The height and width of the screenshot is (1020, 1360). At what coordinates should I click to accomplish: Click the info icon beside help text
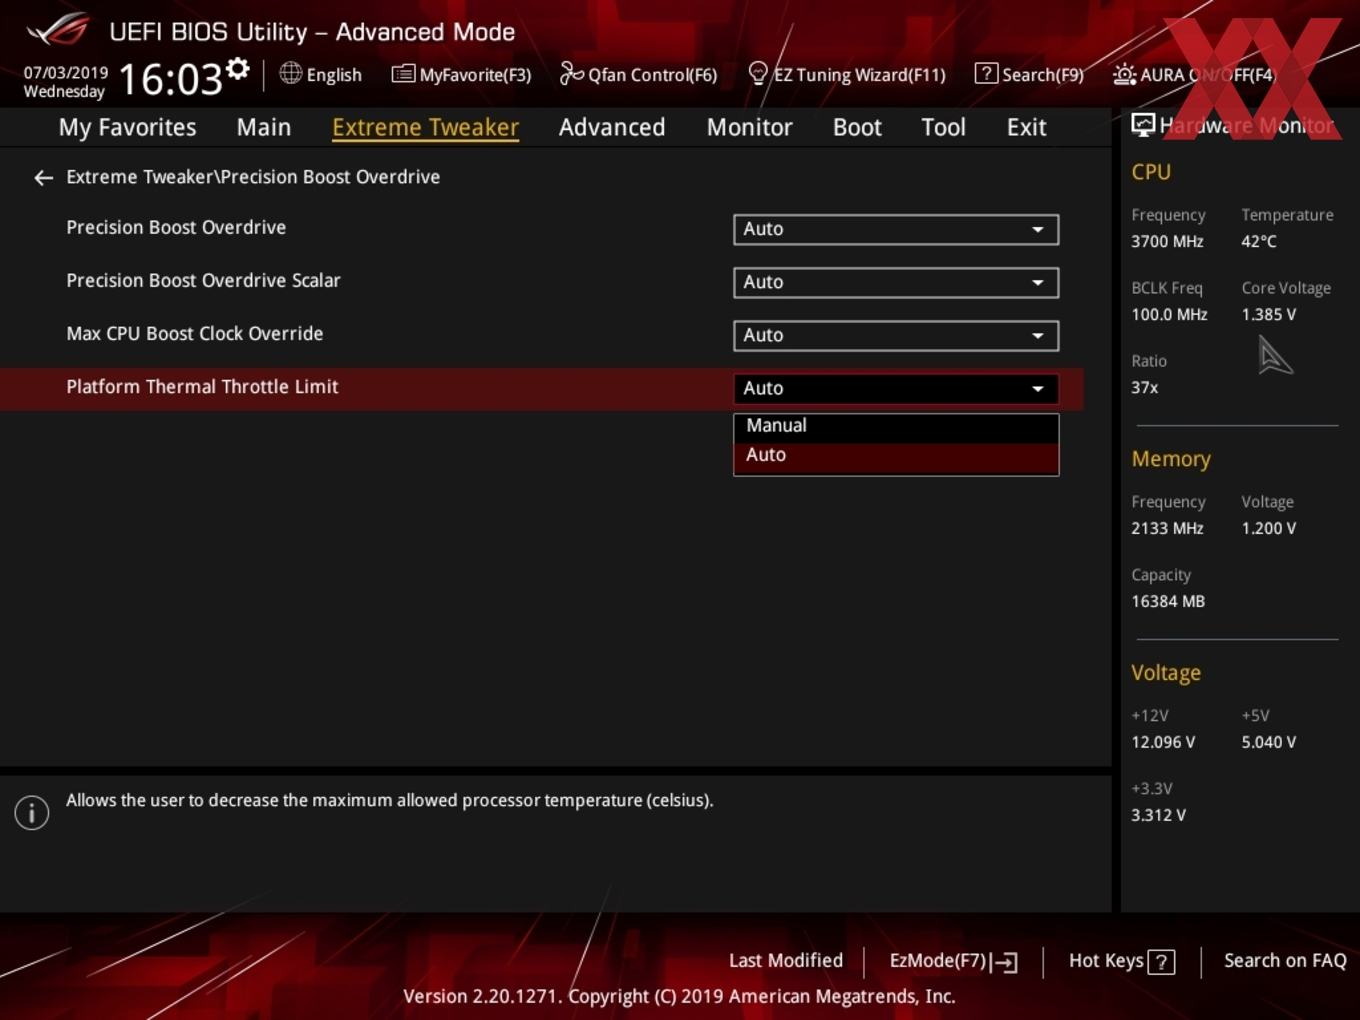(x=32, y=812)
